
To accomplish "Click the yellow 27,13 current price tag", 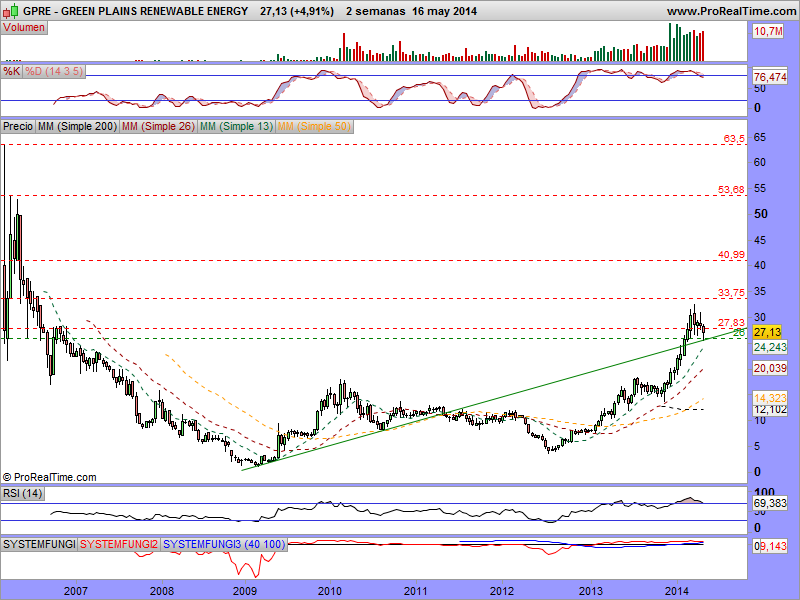I will [767, 332].
